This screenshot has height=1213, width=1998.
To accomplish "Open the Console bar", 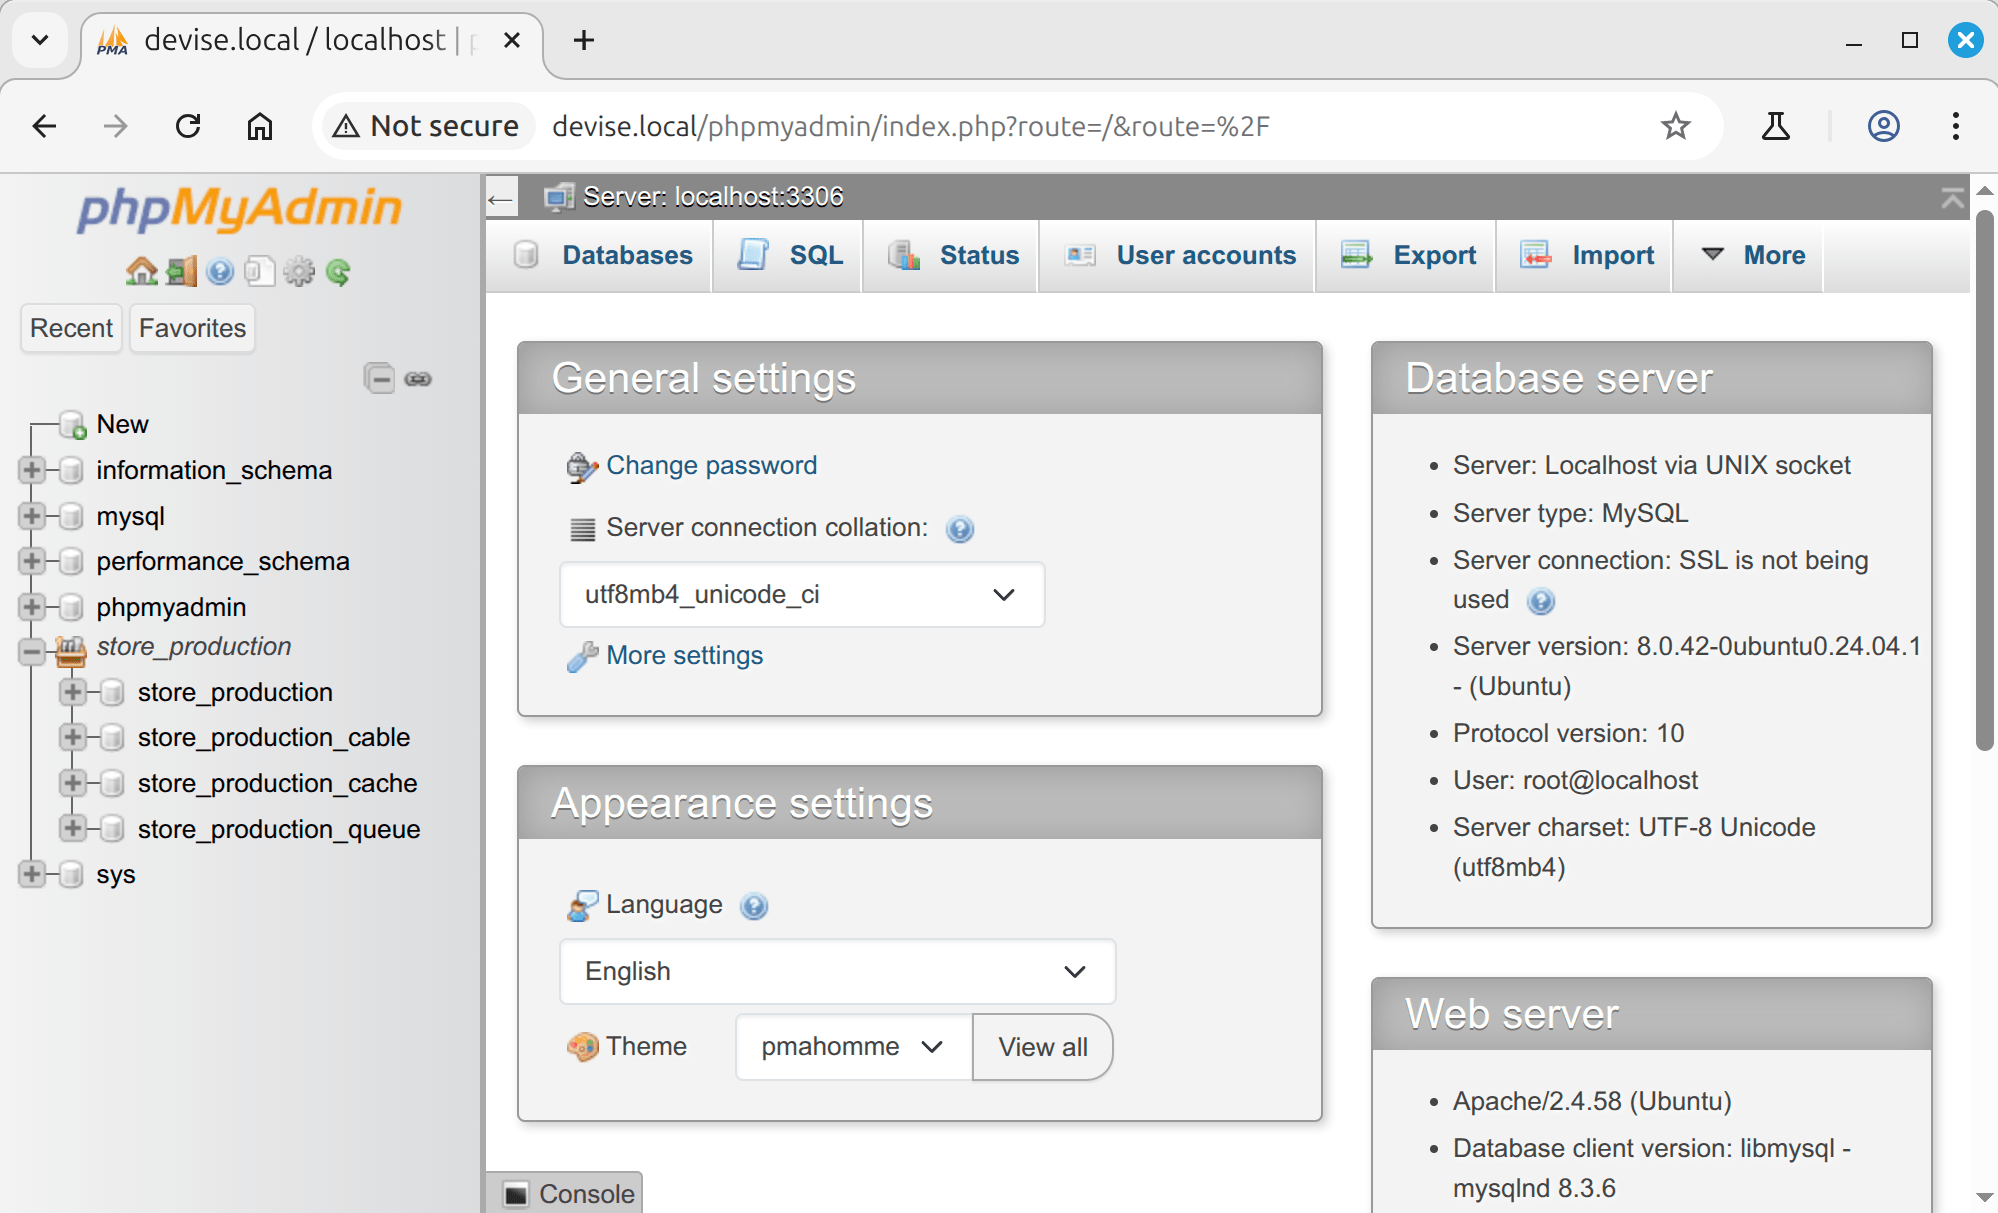I will [x=565, y=1193].
